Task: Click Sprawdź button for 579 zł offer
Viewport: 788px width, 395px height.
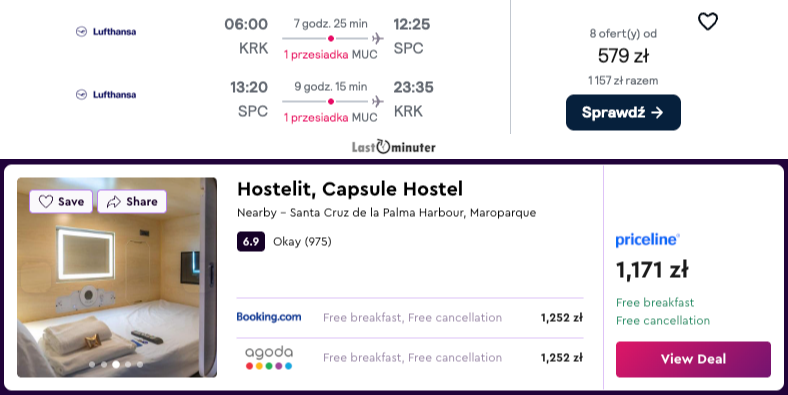Action: pyautogui.click(x=623, y=113)
